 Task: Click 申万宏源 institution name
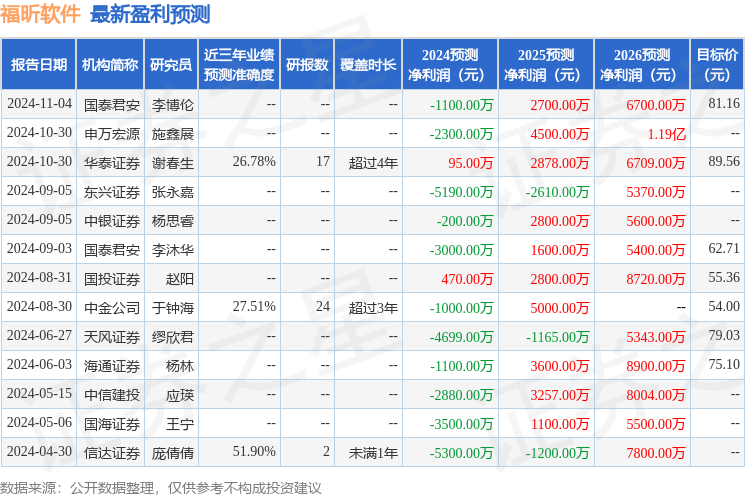[x=112, y=134]
